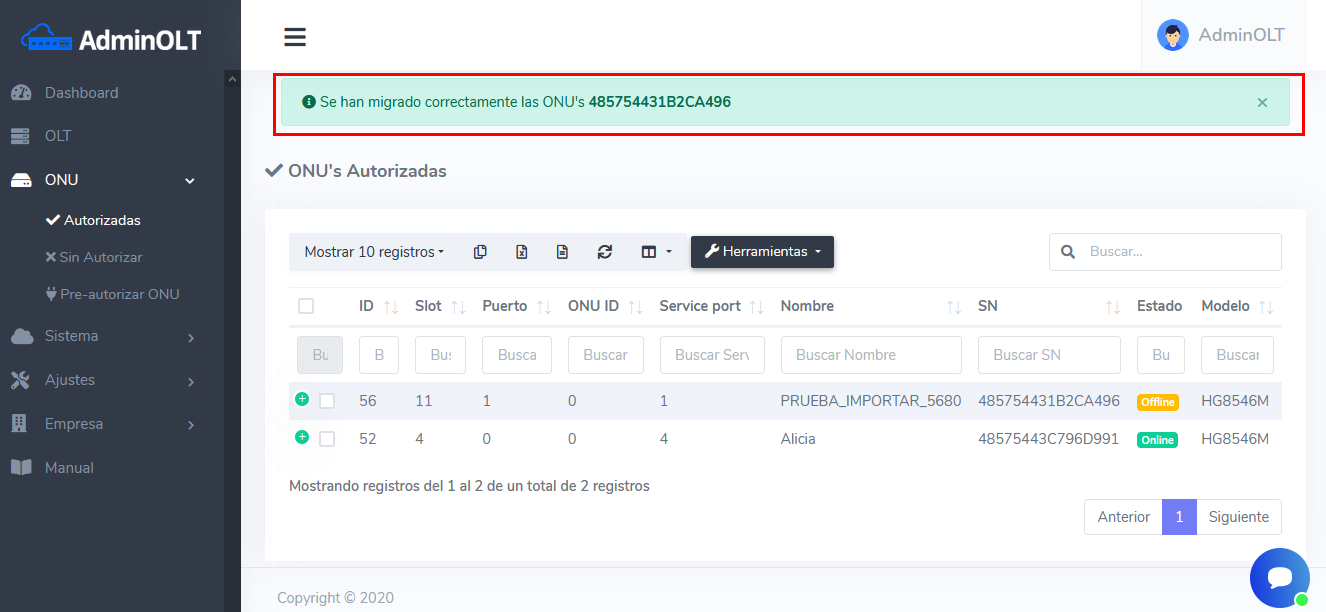Select the checkbox for Alicia's row
The height and width of the screenshot is (612, 1326).
coord(327,439)
